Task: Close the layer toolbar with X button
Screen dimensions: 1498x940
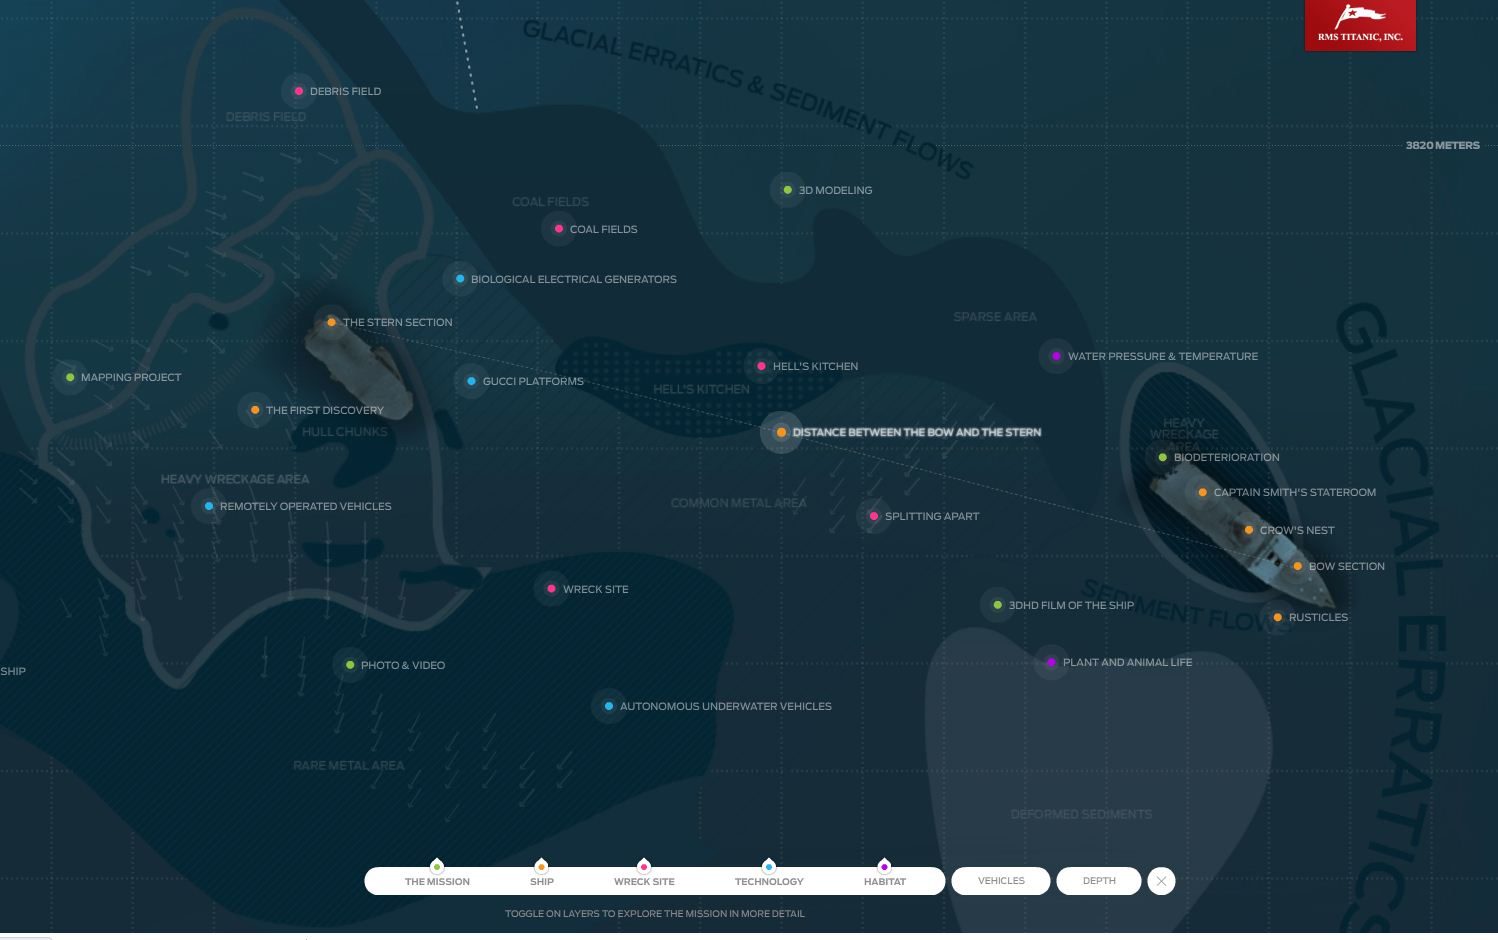Action: click(1161, 881)
